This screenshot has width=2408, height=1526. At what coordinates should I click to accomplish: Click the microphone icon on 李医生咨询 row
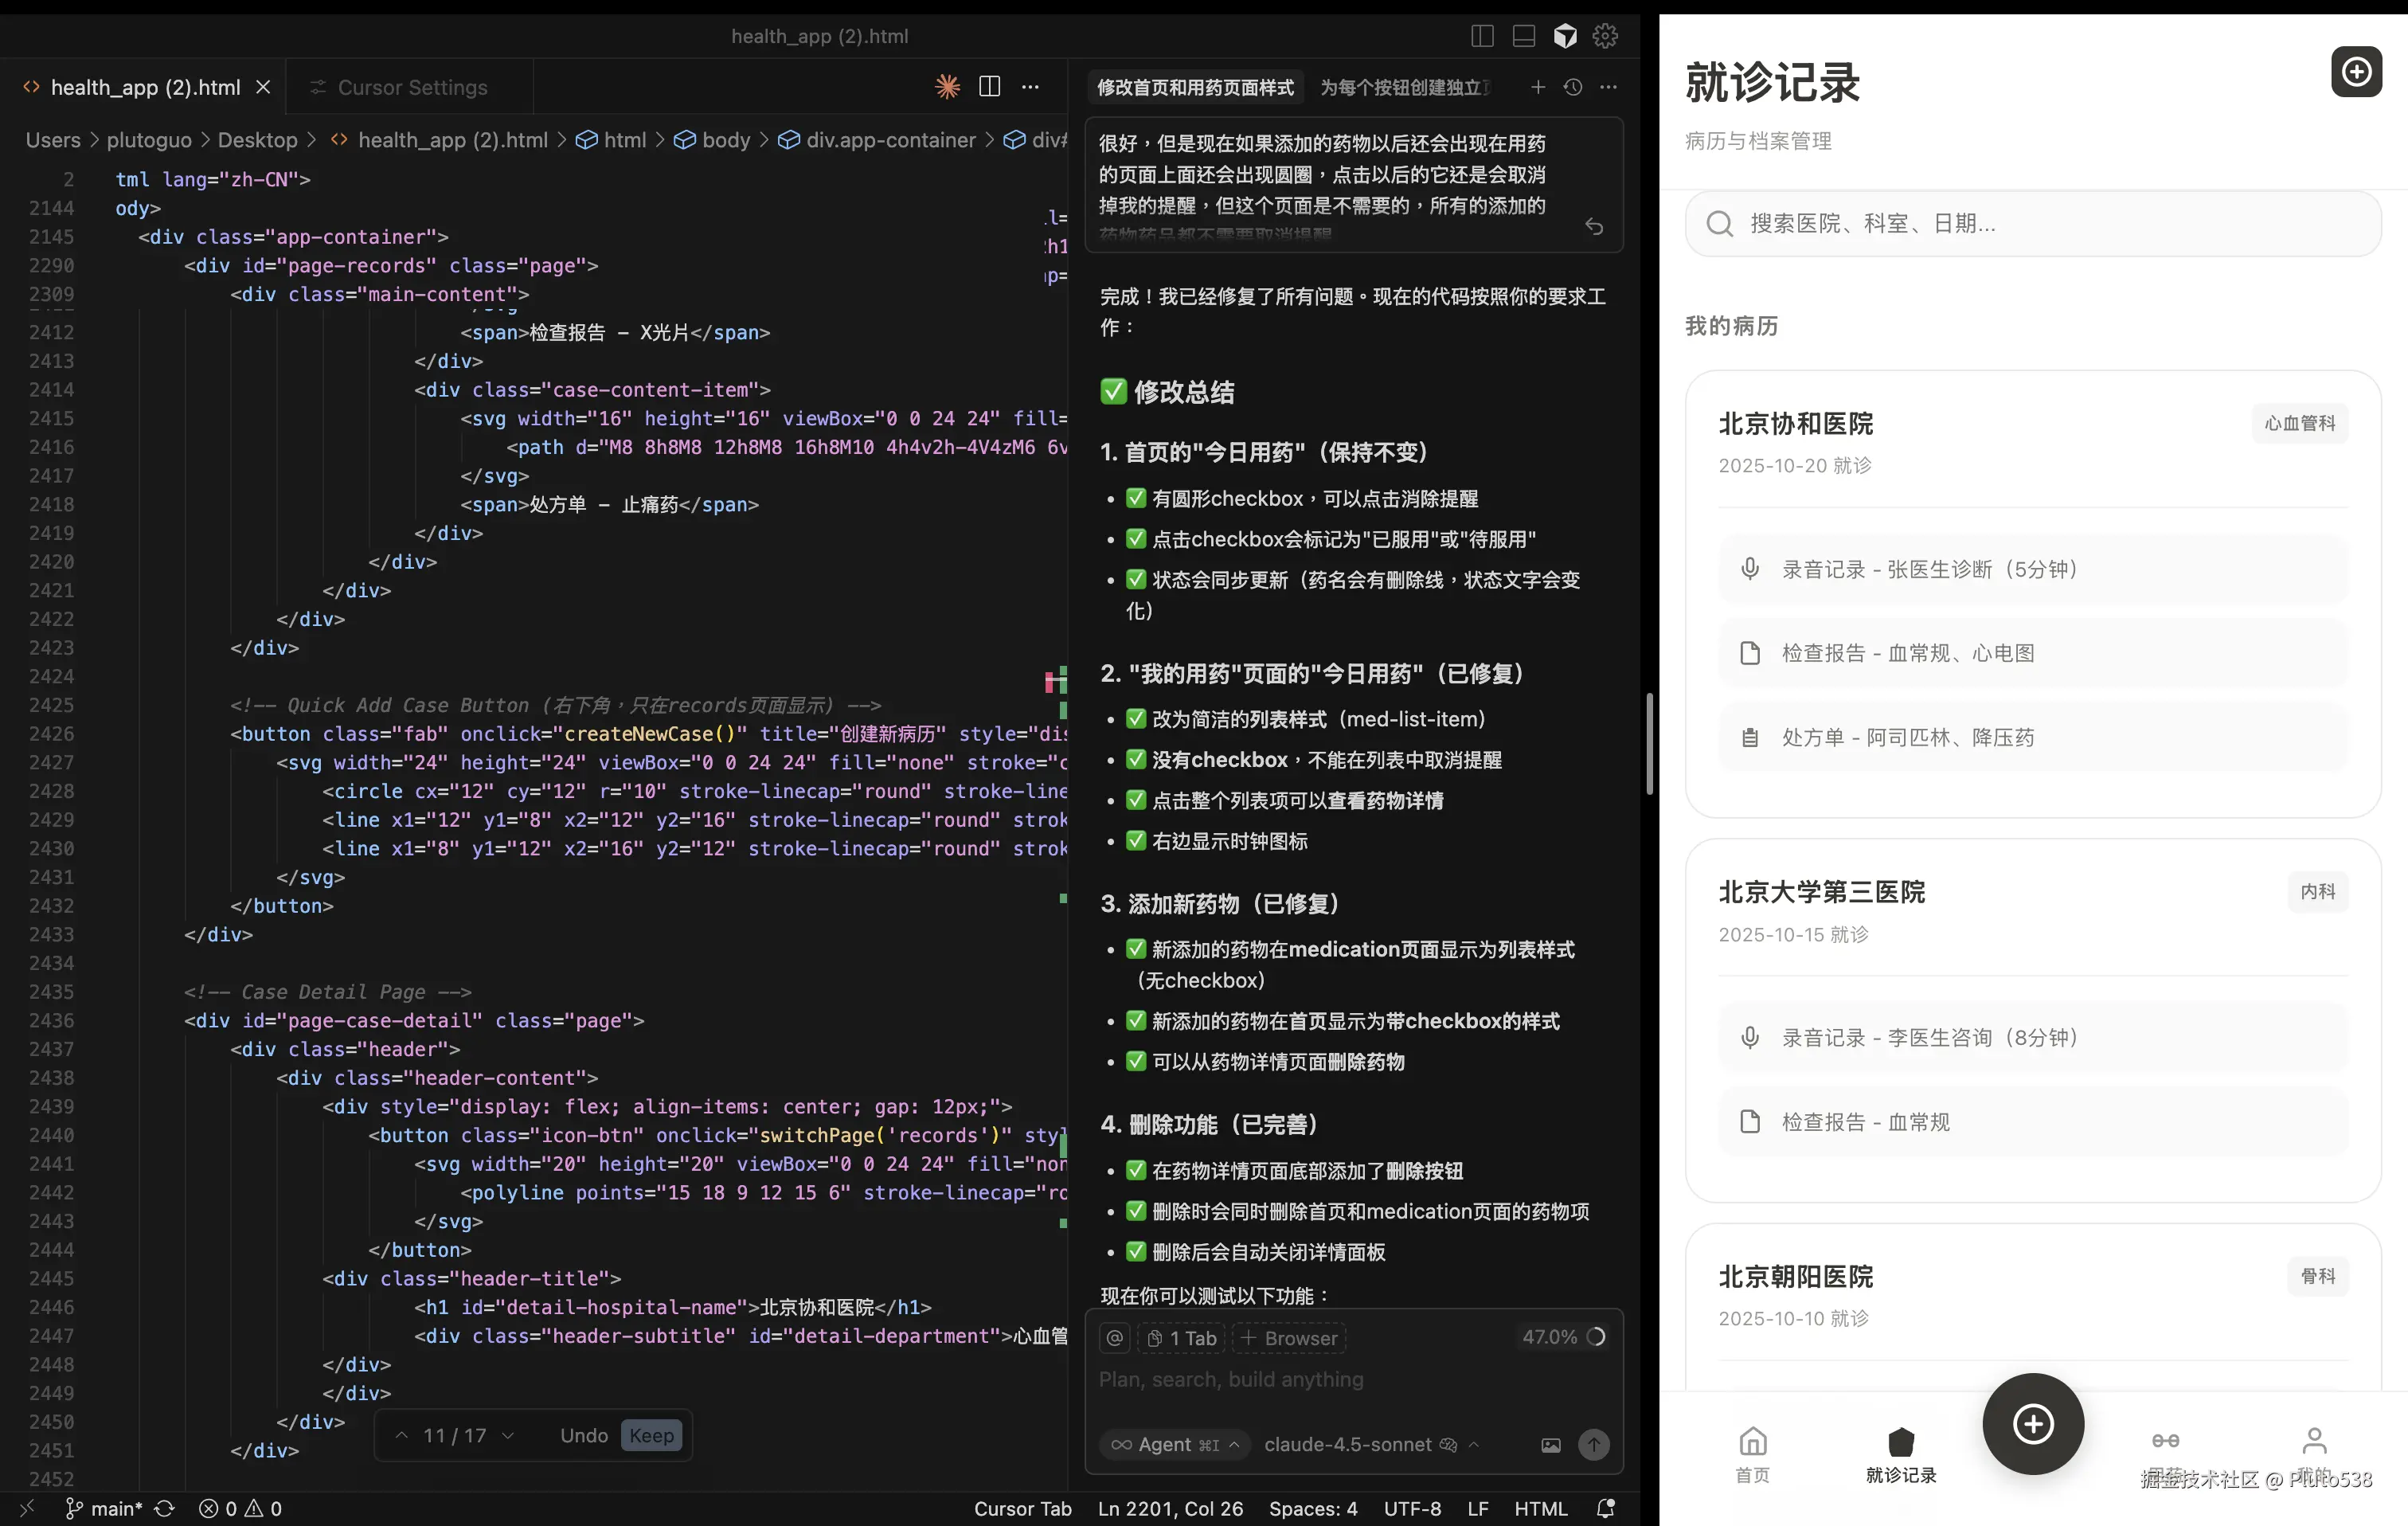1749,1038
